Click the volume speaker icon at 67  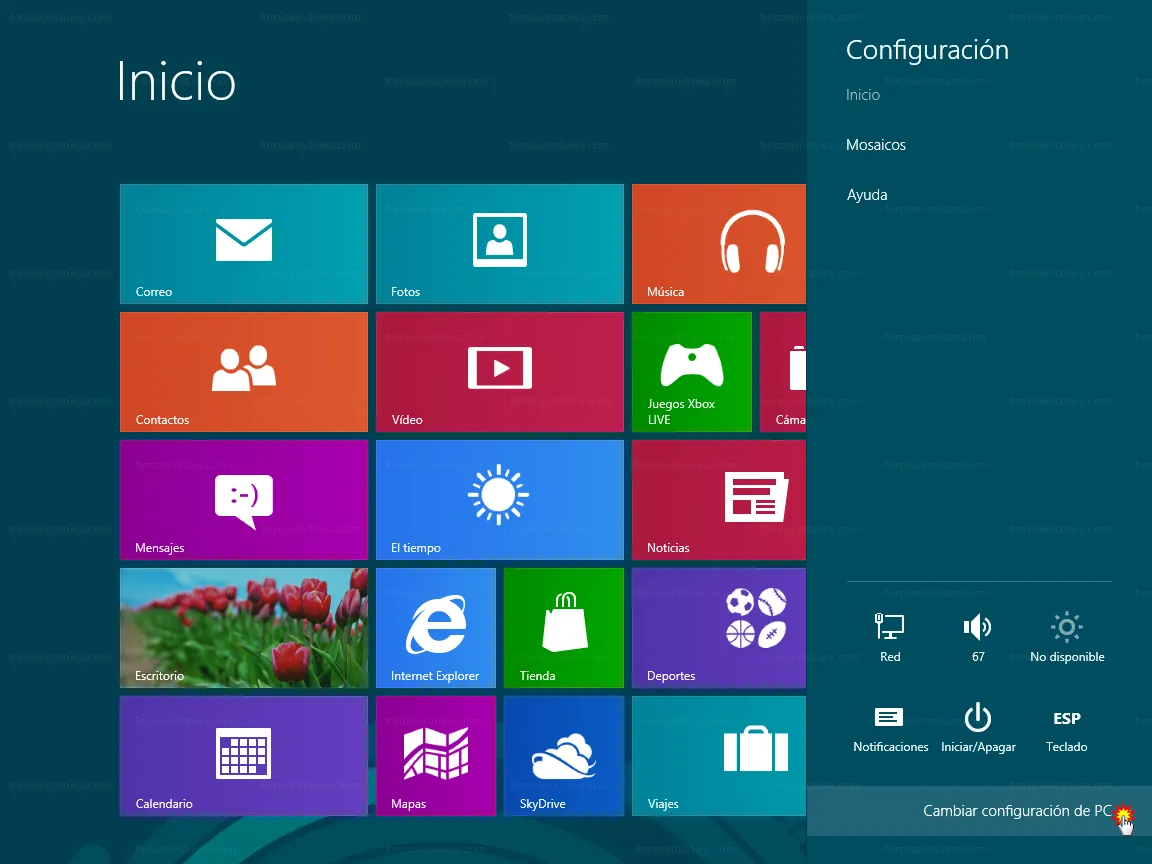(978, 637)
